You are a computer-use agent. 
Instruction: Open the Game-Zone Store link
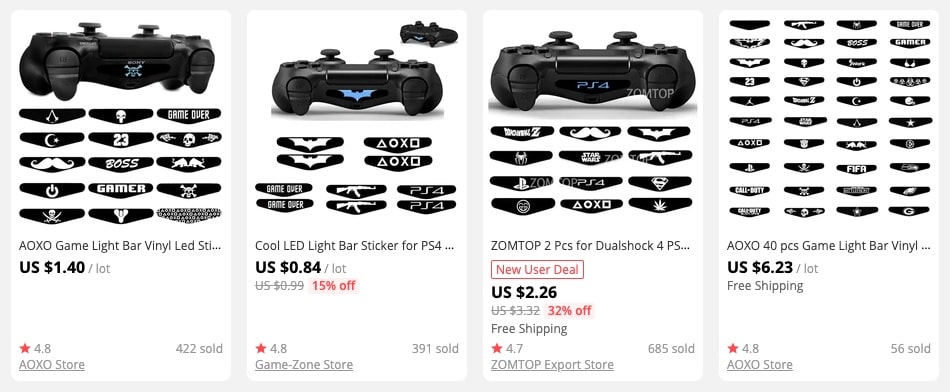(304, 365)
